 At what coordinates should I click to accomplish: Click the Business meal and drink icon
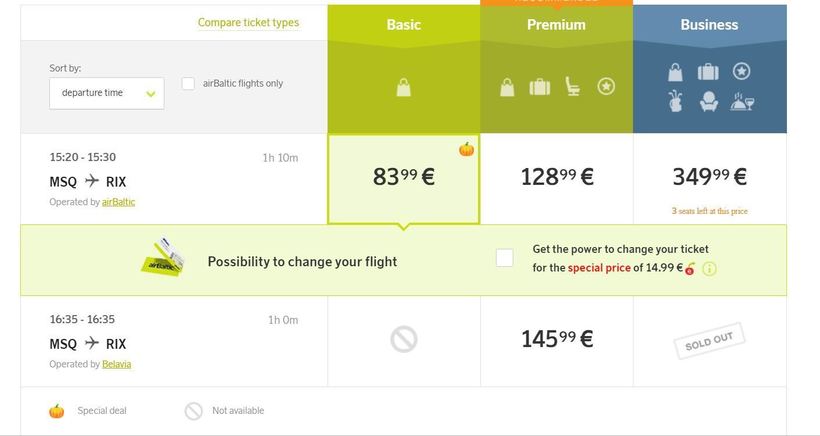pyautogui.click(x=742, y=102)
